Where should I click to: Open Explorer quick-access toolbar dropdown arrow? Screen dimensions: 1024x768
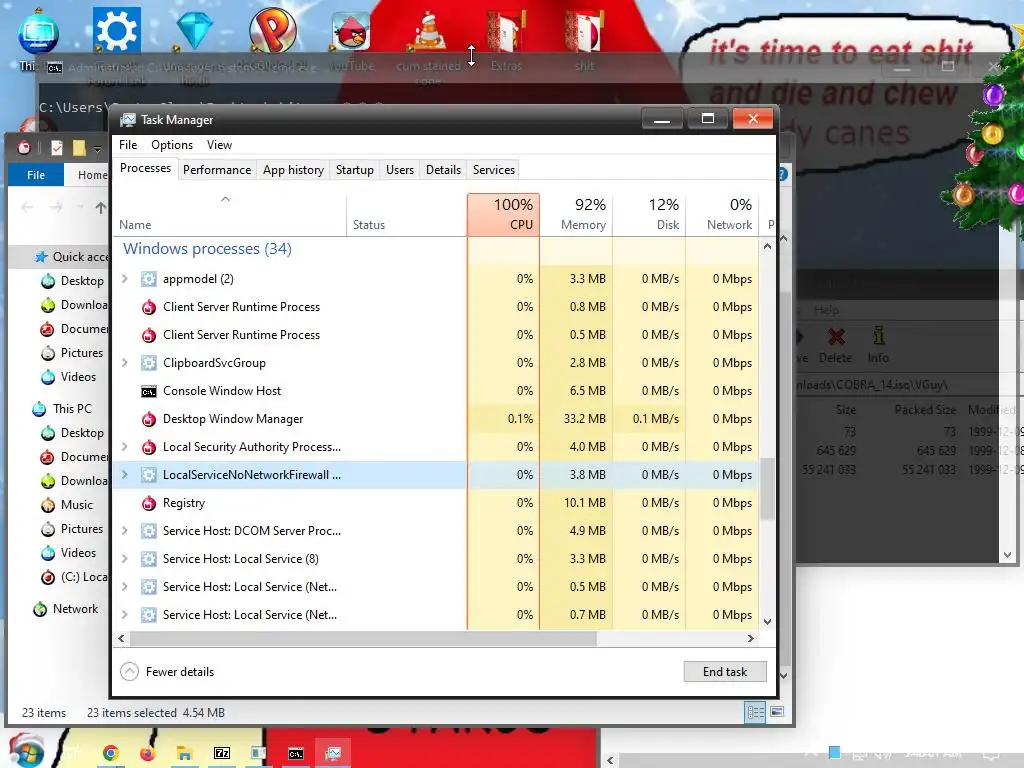[97, 149]
